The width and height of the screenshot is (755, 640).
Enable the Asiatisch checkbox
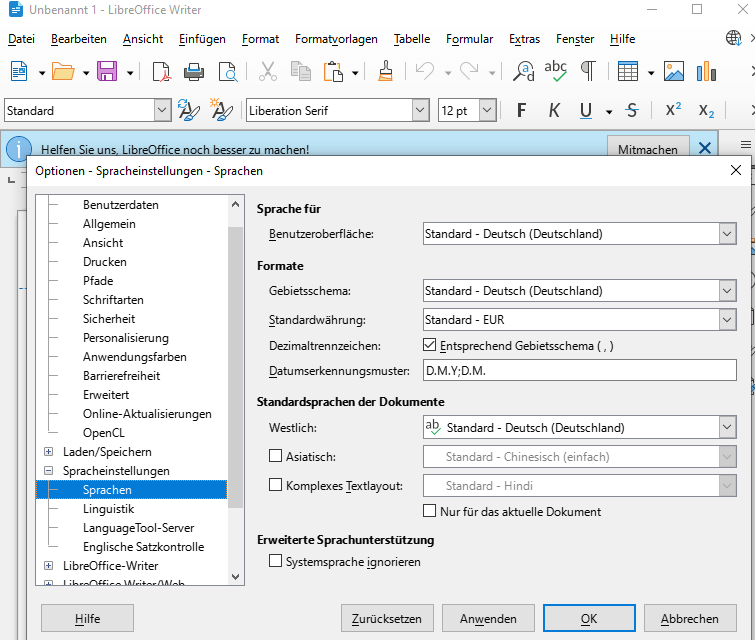click(275, 456)
